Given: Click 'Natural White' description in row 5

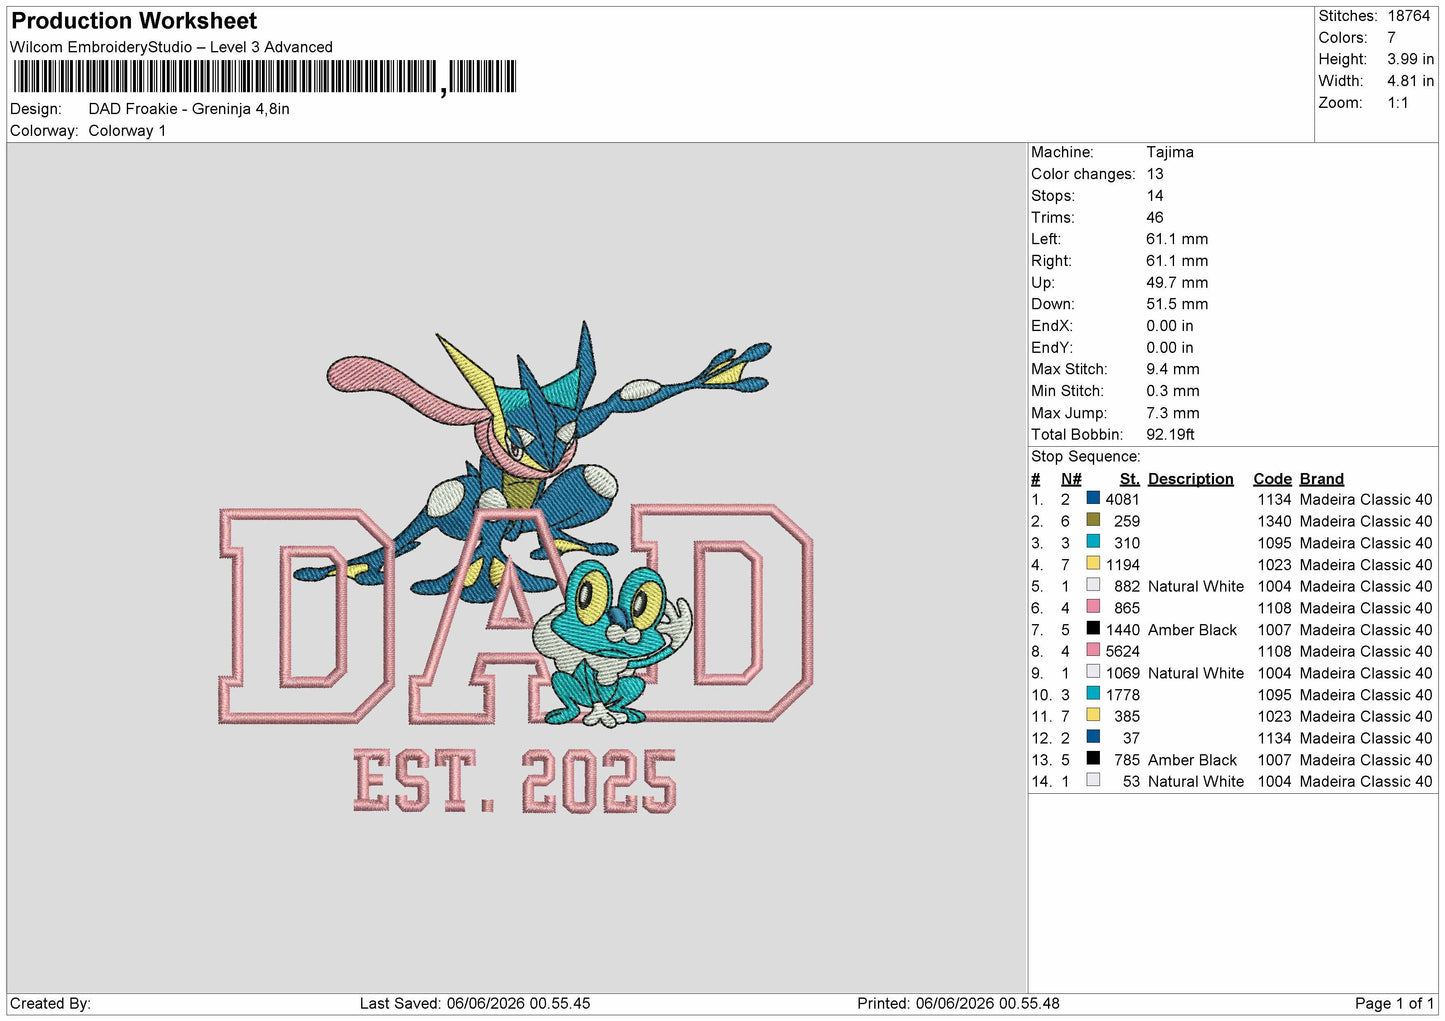Looking at the screenshot, I should tap(1196, 586).
